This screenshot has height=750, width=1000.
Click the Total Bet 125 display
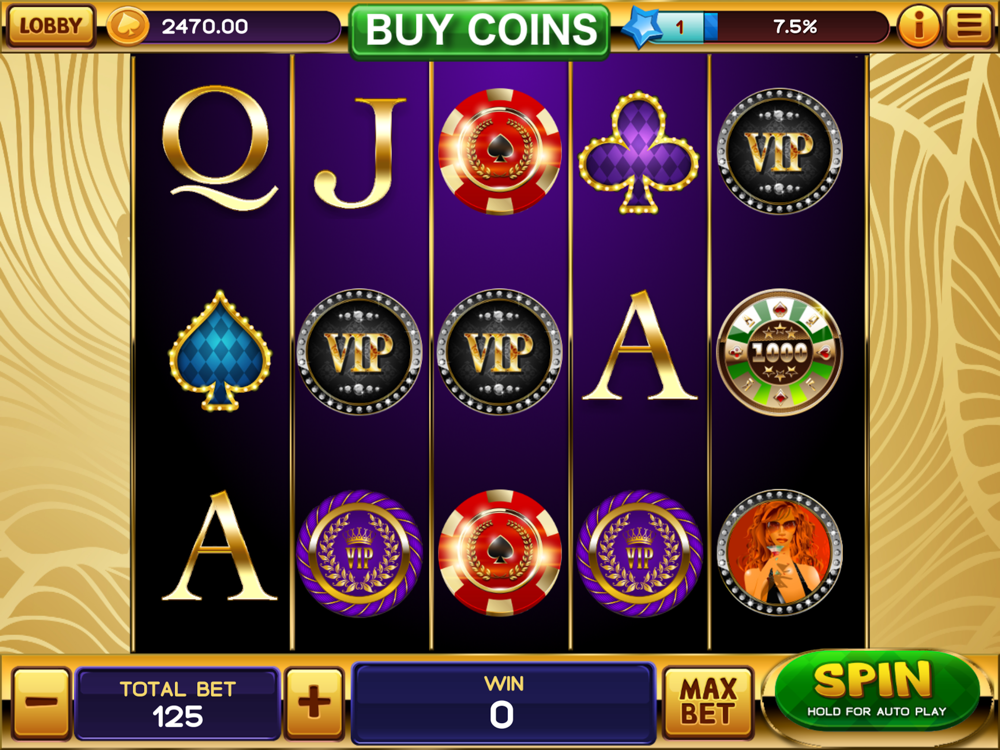point(177,703)
